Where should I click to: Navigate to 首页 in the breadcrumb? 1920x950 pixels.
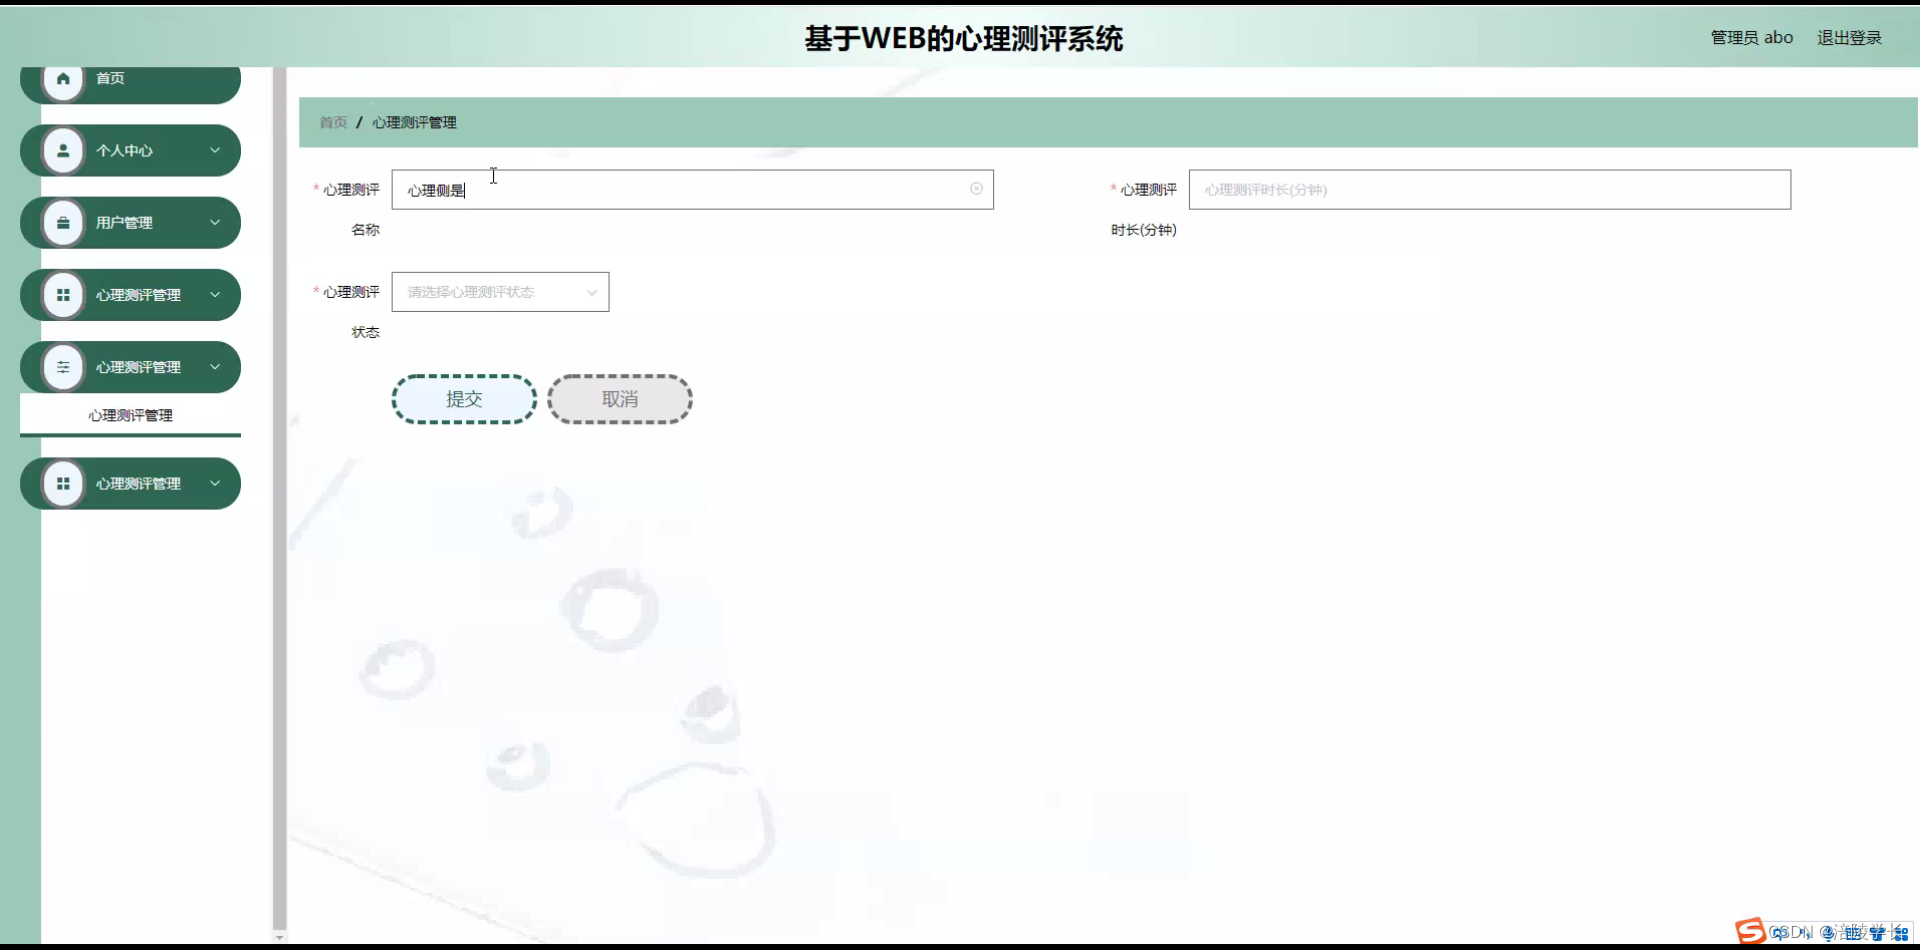click(x=333, y=122)
